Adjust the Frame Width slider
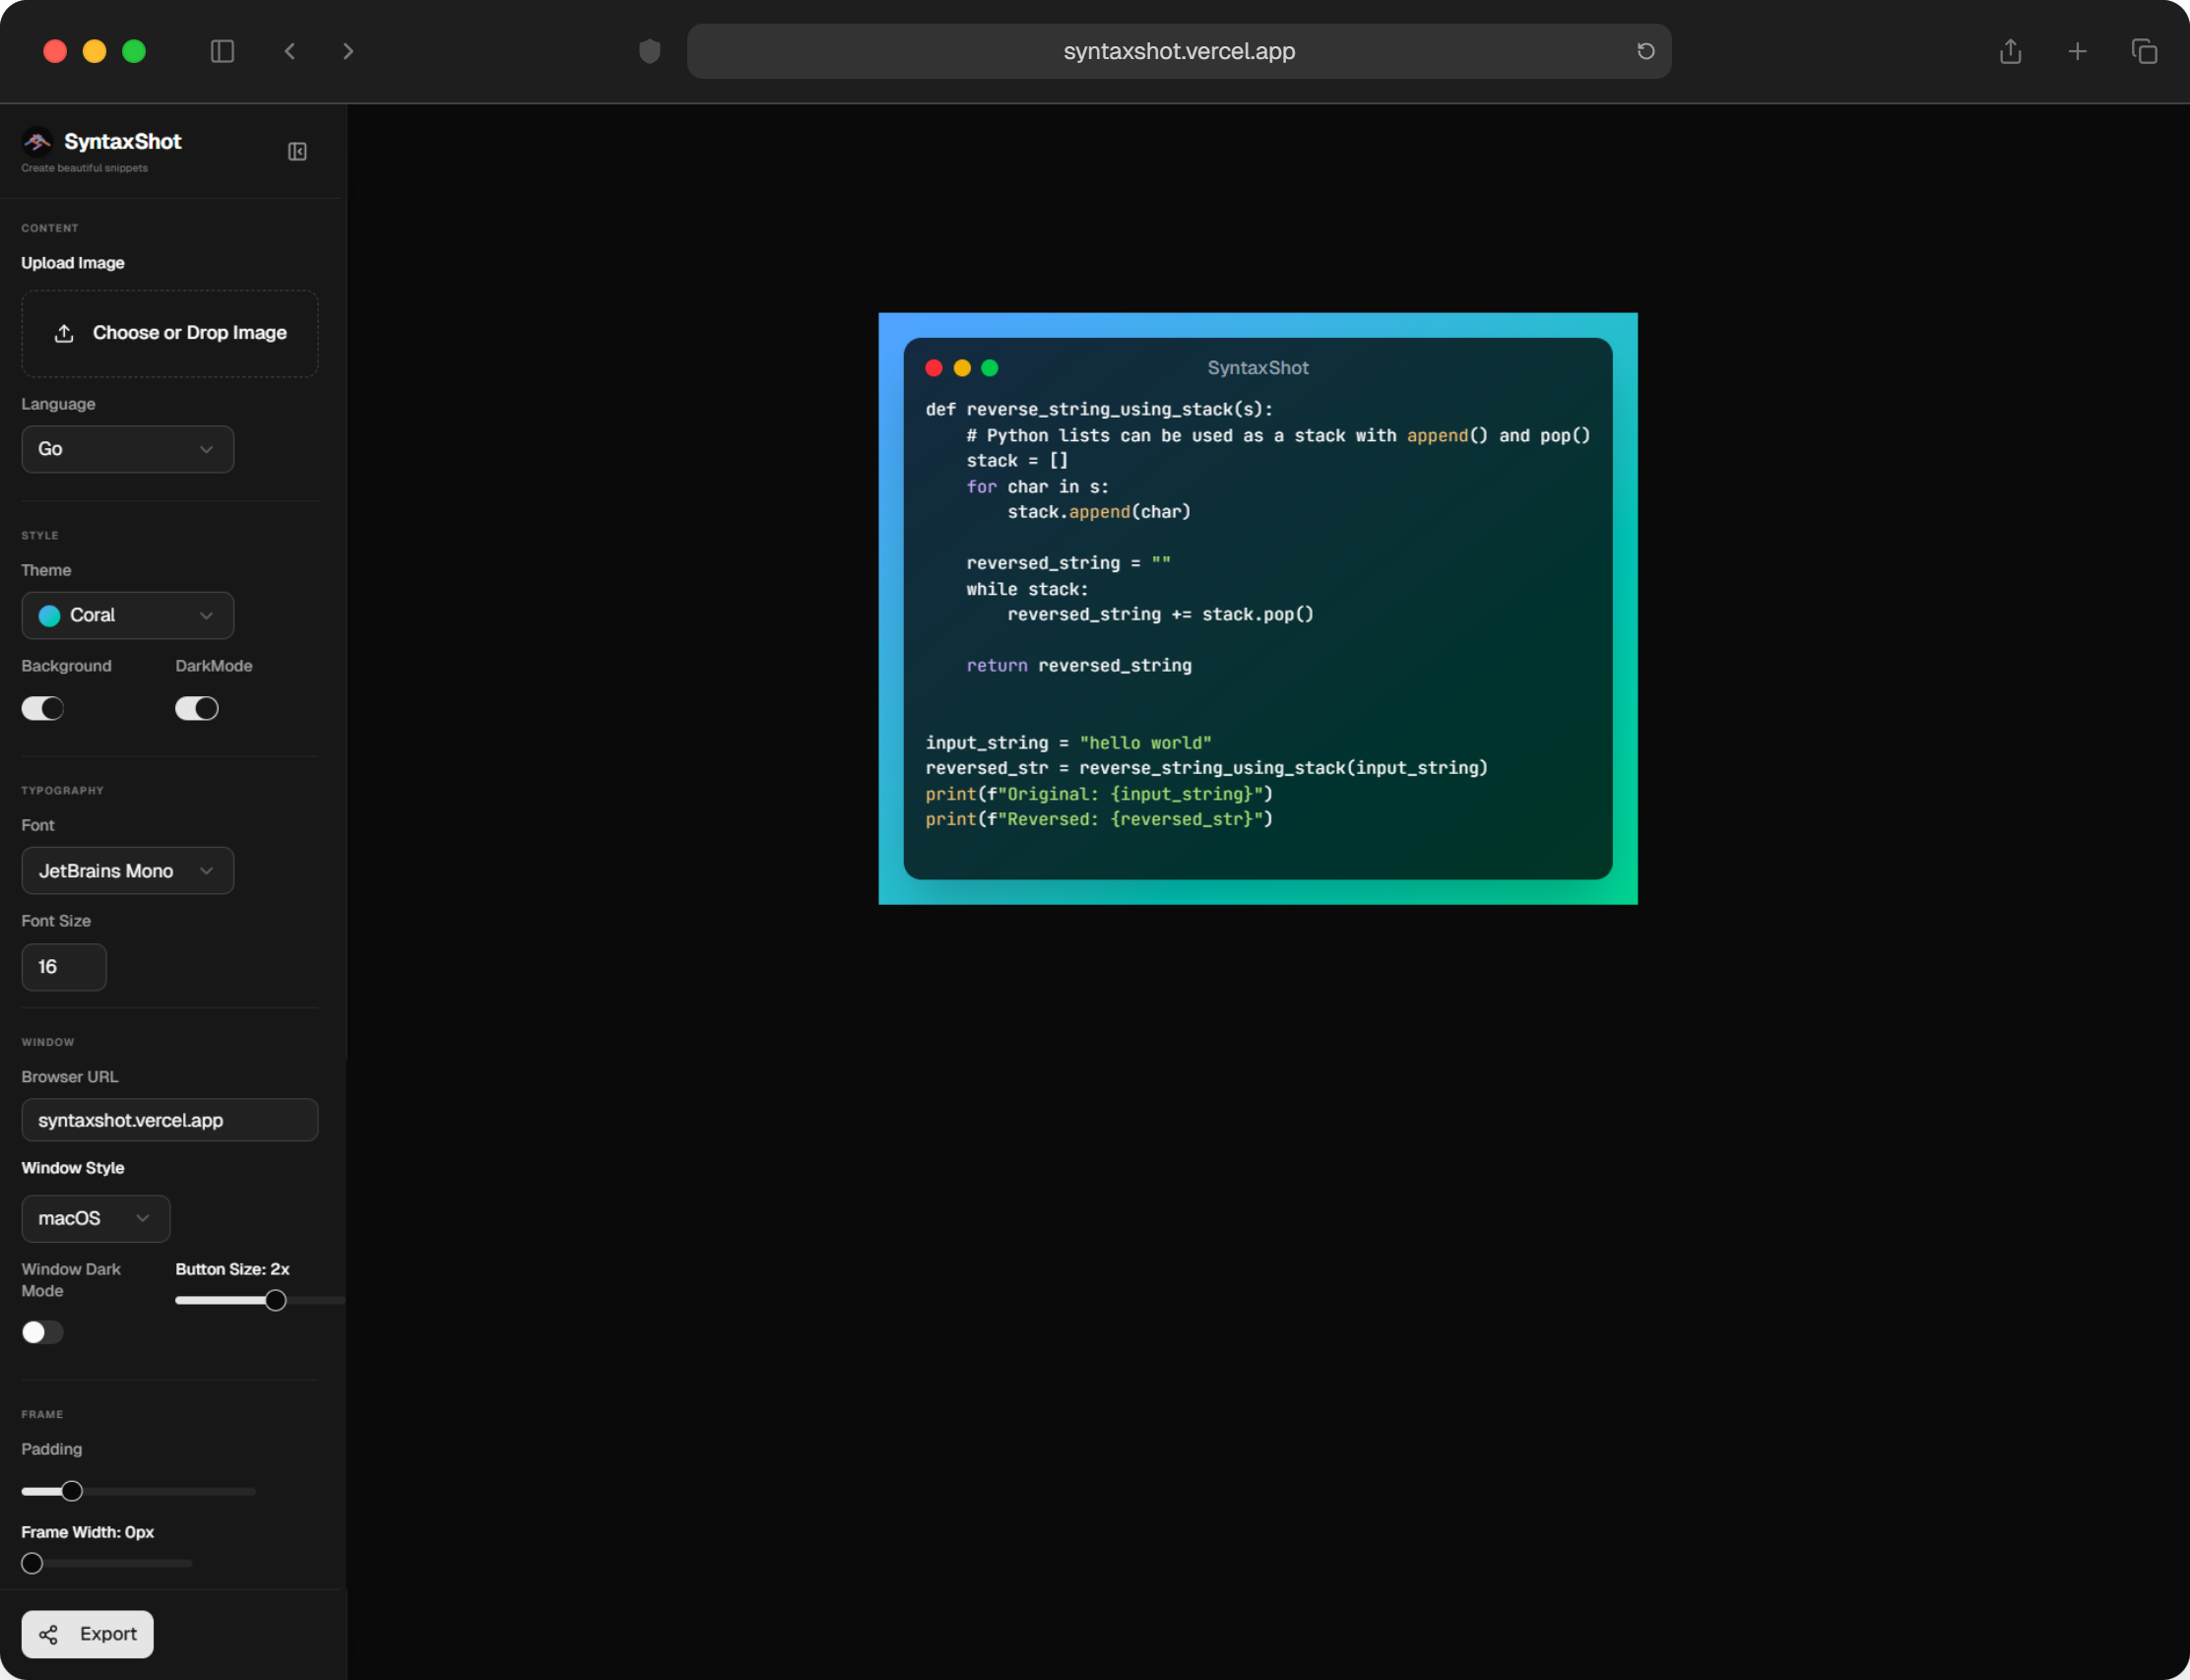This screenshot has width=2190, height=1680. click(x=107, y=1563)
